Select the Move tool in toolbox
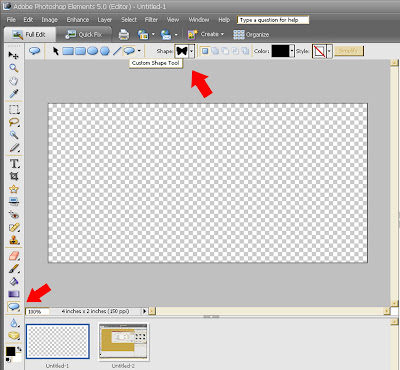The width and height of the screenshot is (400, 370). [x=13, y=55]
